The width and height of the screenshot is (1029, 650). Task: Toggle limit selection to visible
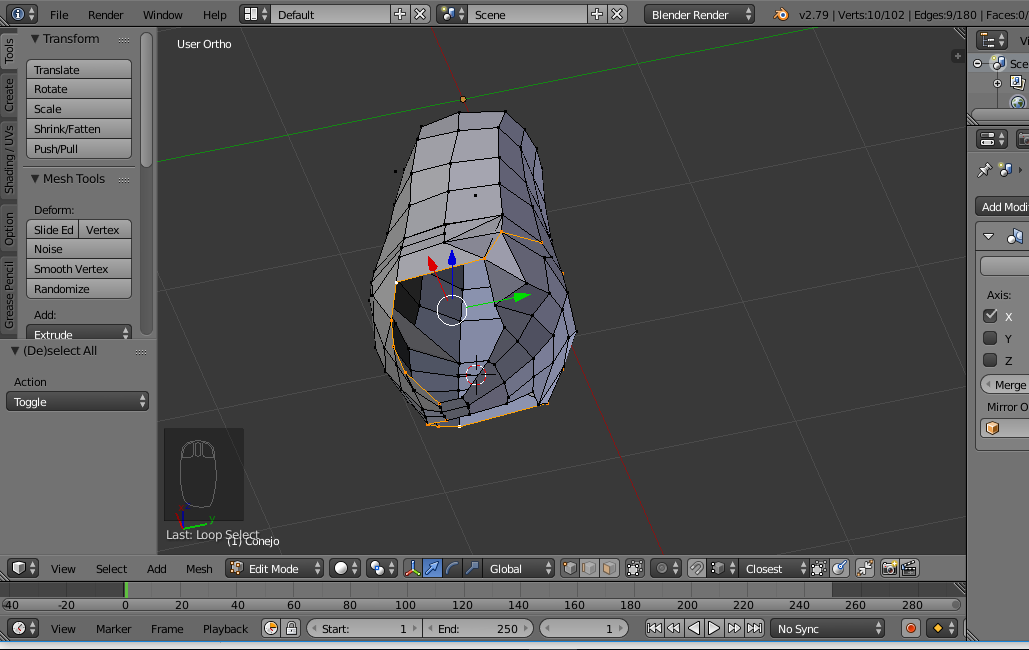[634, 568]
